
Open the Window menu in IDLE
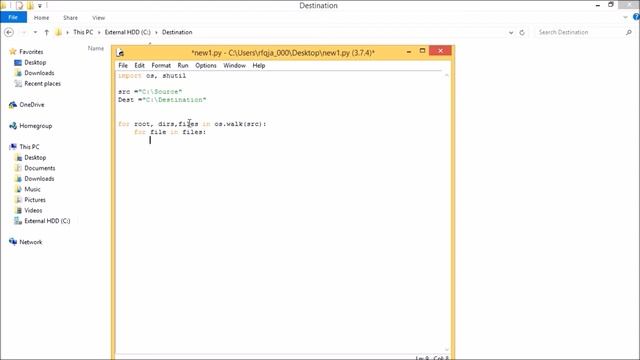coord(234,65)
